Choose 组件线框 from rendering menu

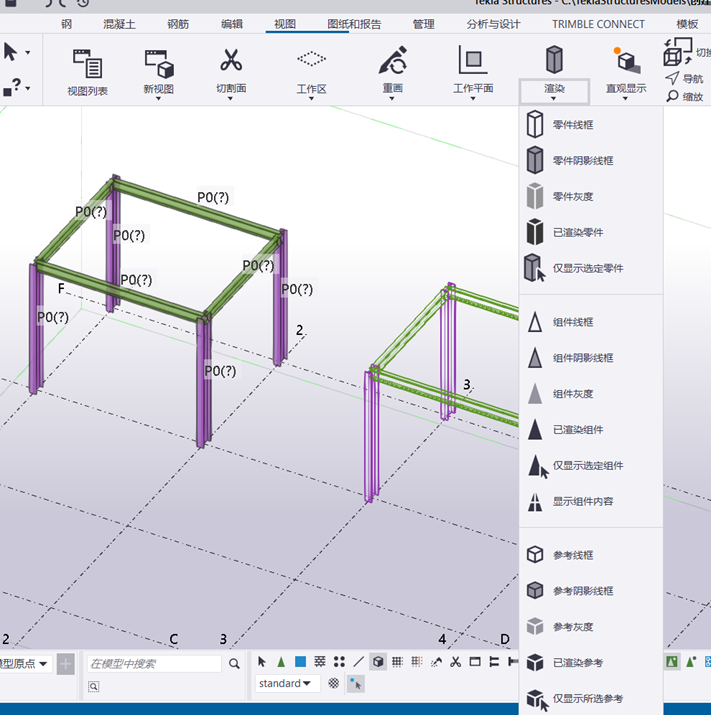click(591, 322)
